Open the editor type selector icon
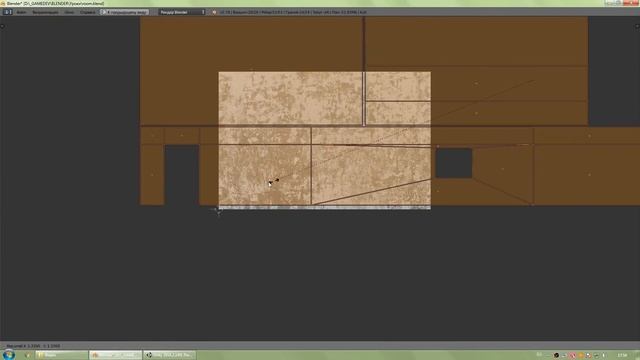 pos(7,12)
